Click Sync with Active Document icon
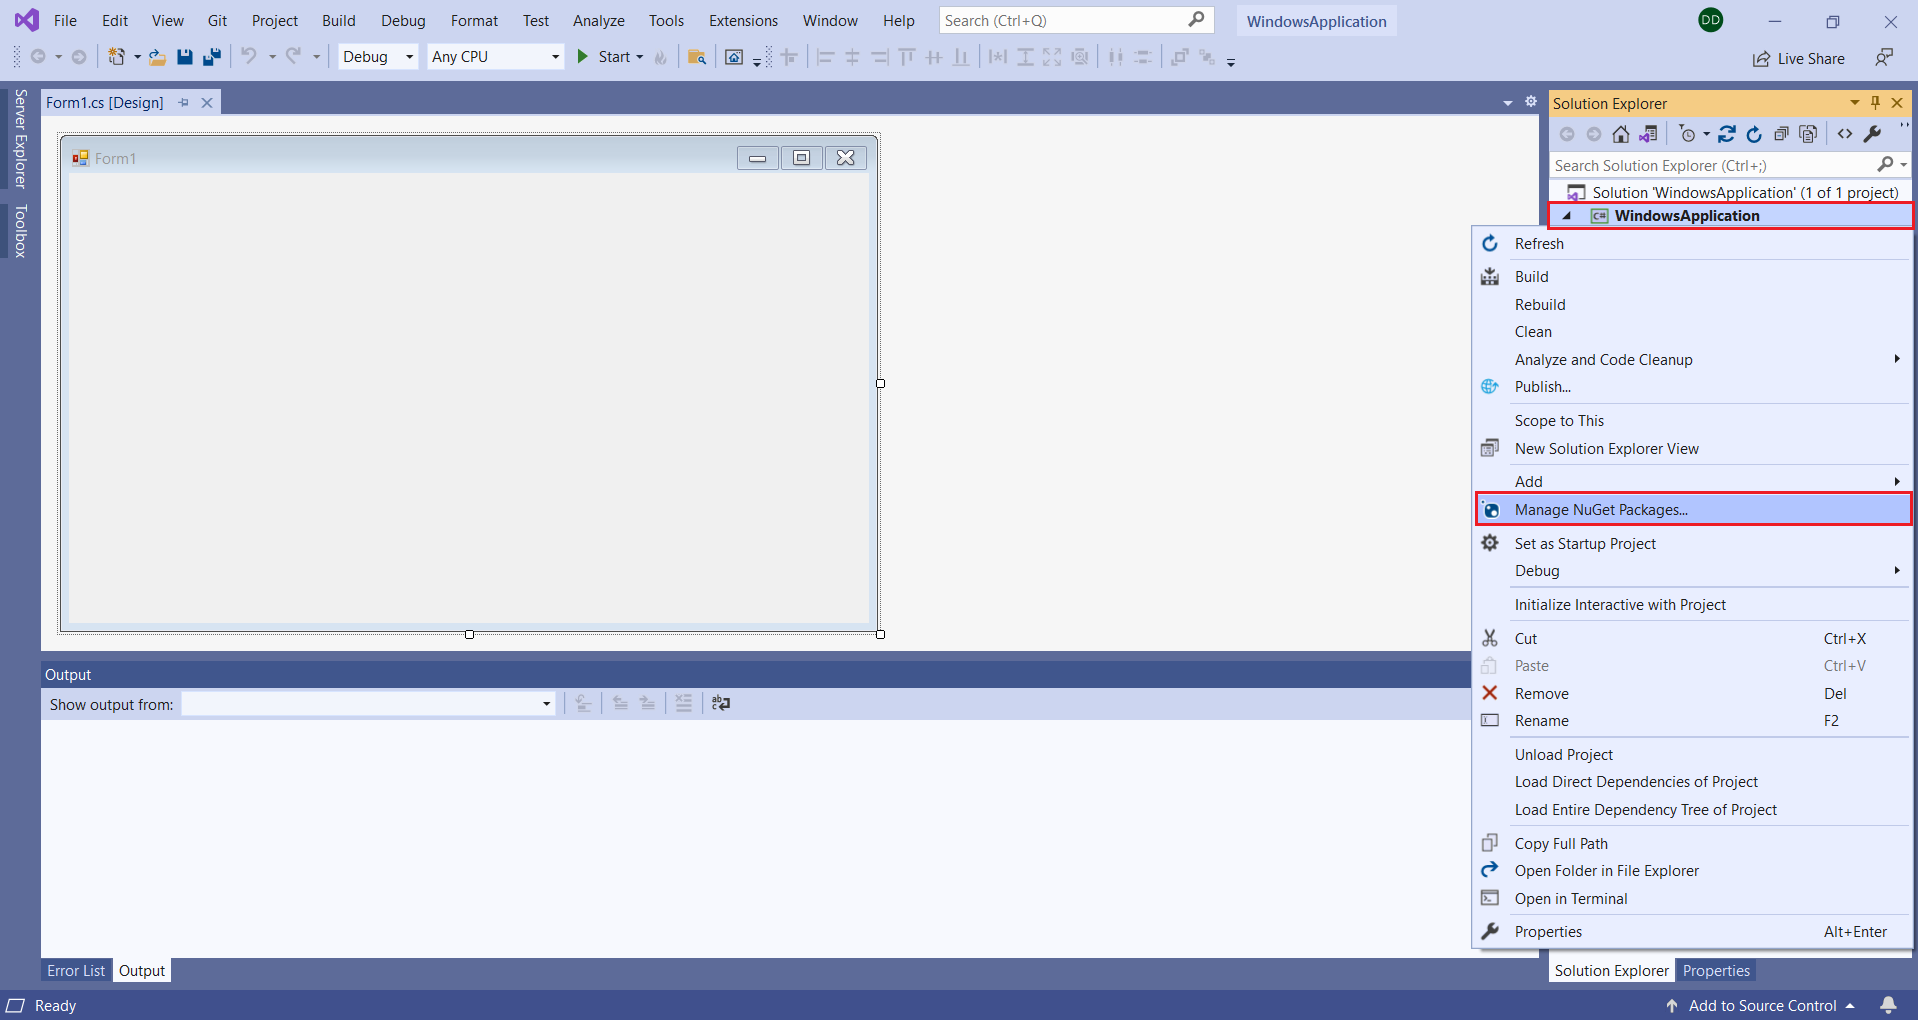1918x1020 pixels. [1727, 134]
